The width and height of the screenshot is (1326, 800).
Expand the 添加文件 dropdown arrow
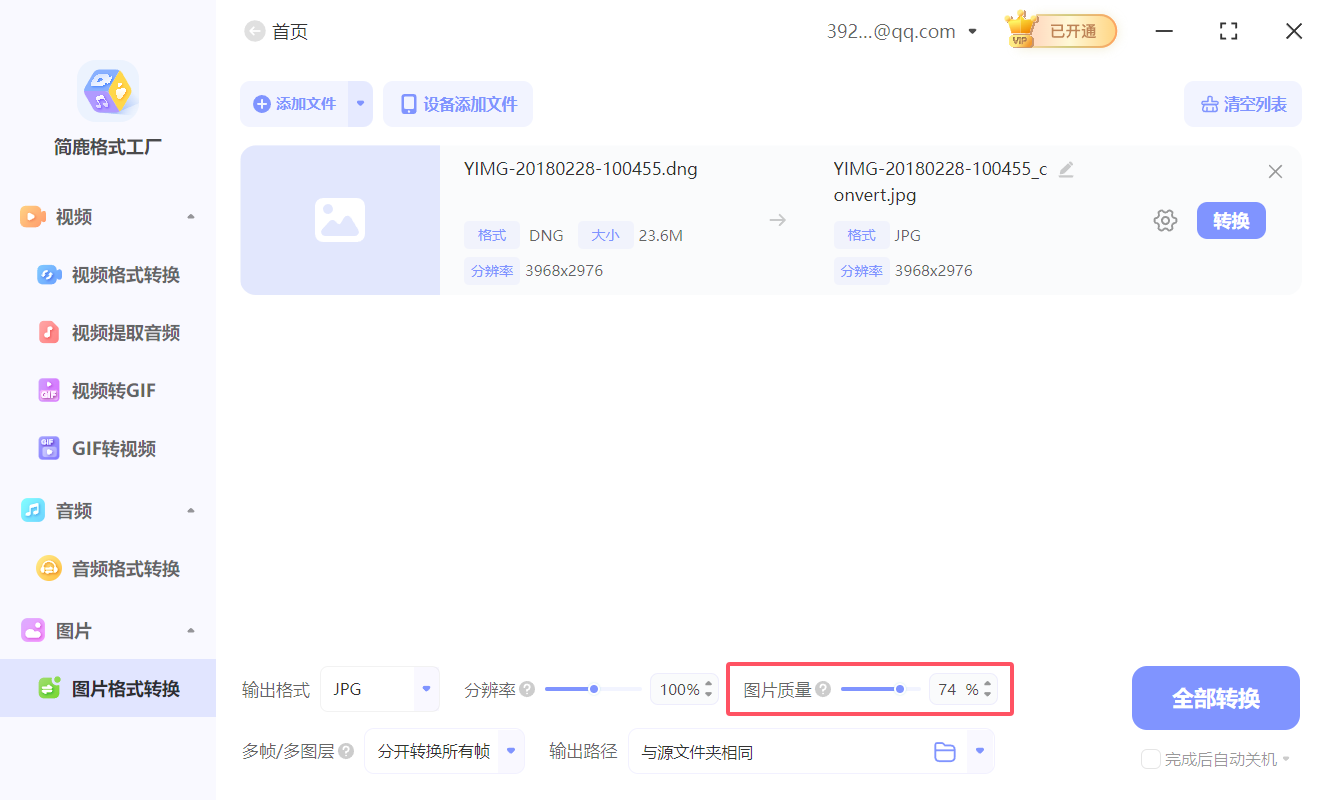362,103
